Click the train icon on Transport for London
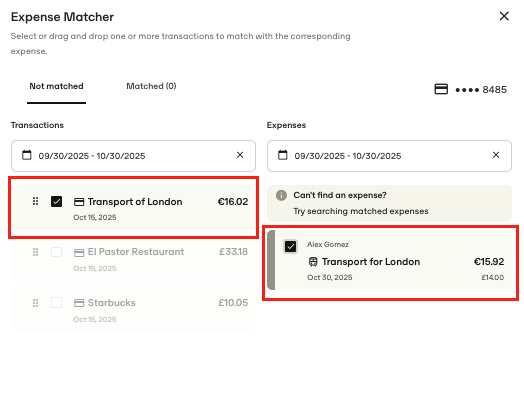The width and height of the screenshot is (524, 399). coord(313,262)
